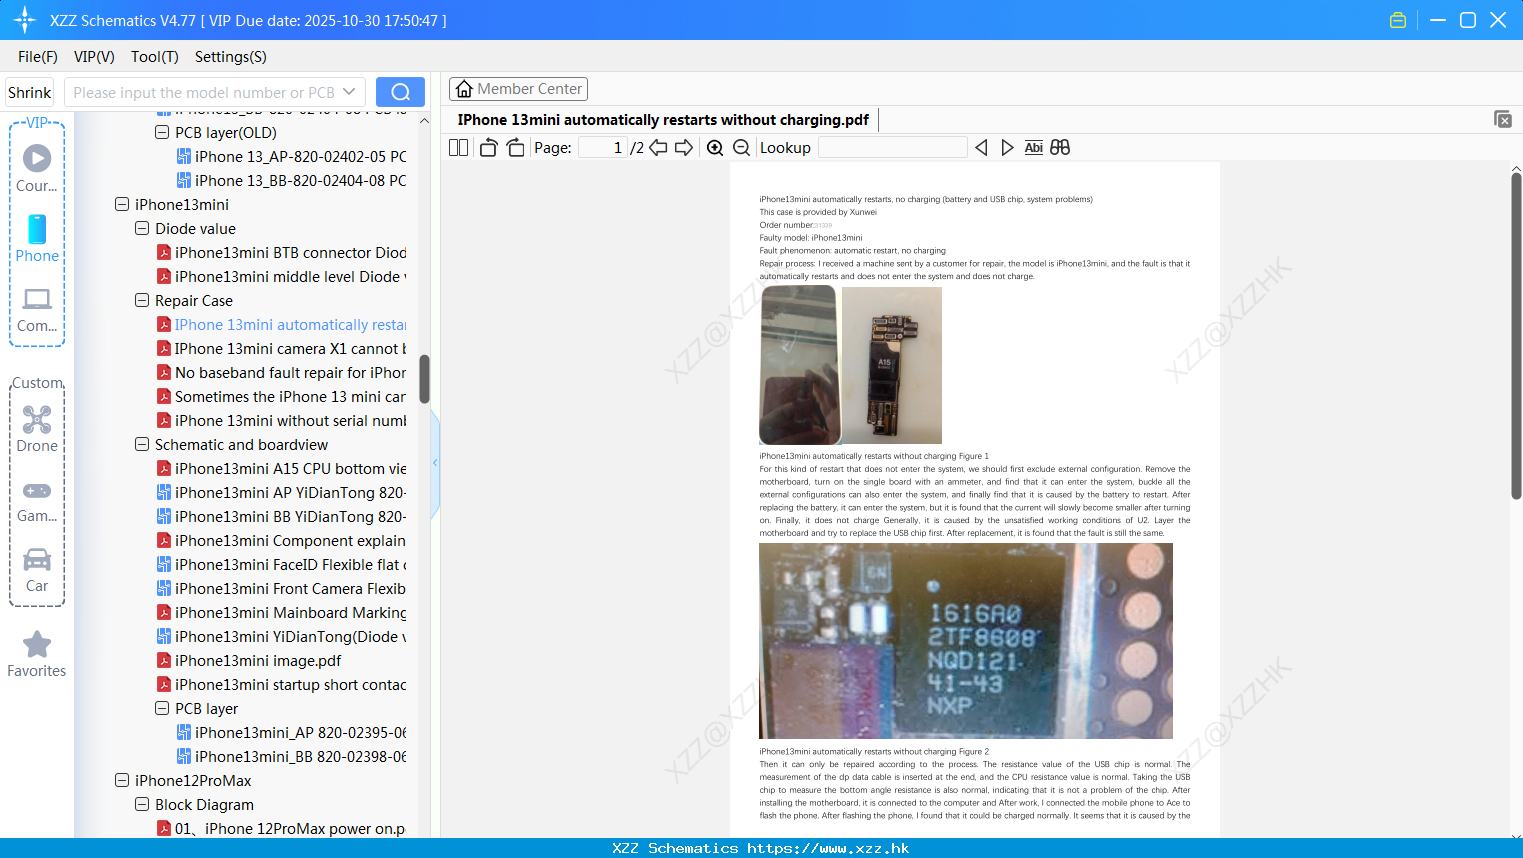Click the binoculars search icon
Screen dimensions: 1523x858
click(x=1060, y=148)
